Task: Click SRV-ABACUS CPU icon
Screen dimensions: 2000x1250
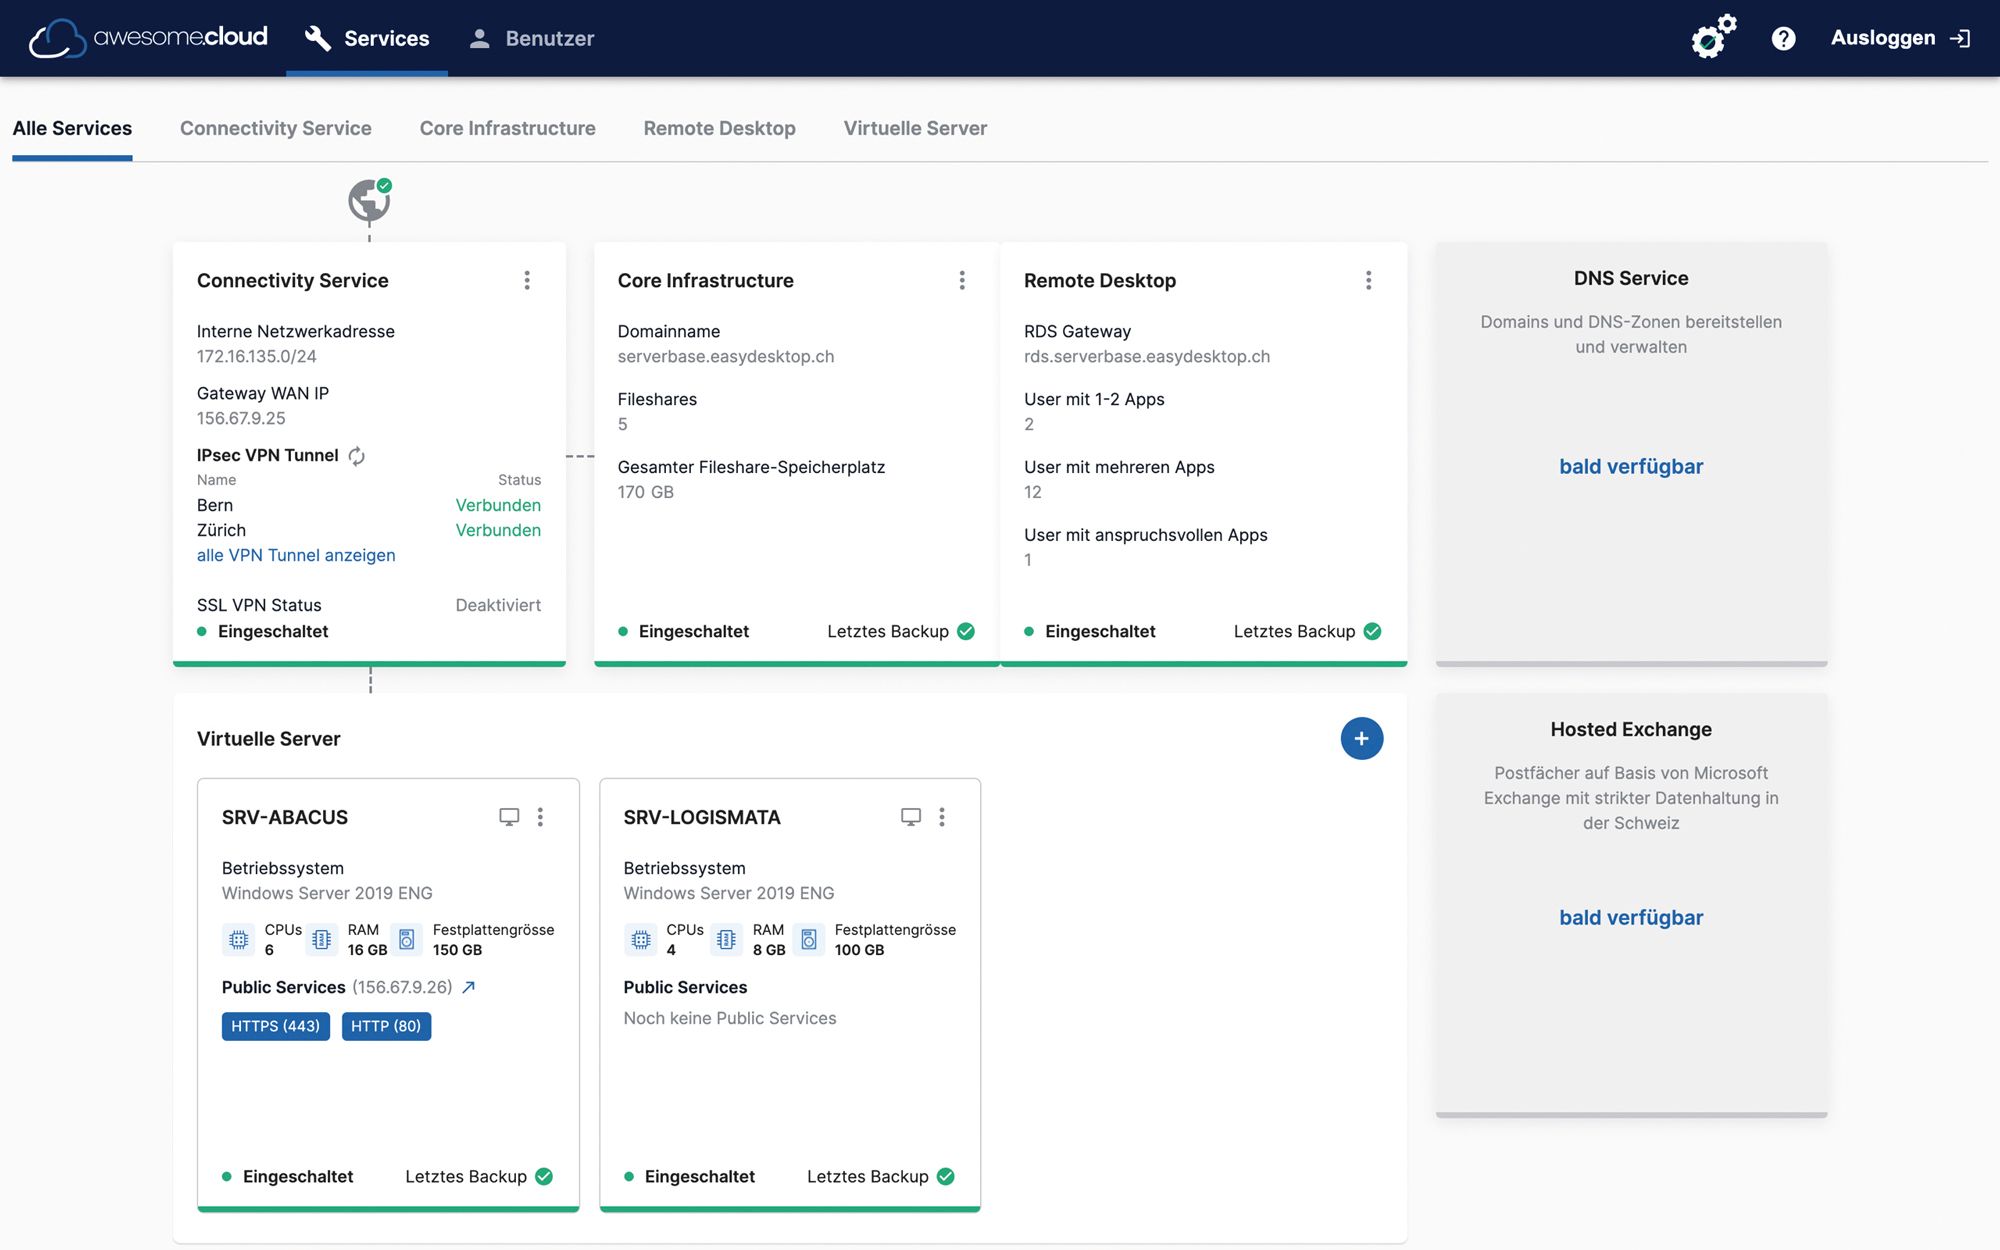Action: (238, 940)
